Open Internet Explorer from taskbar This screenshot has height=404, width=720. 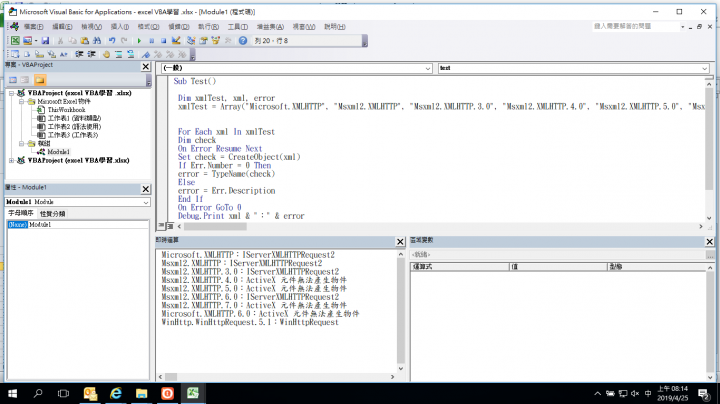(x=116, y=393)
